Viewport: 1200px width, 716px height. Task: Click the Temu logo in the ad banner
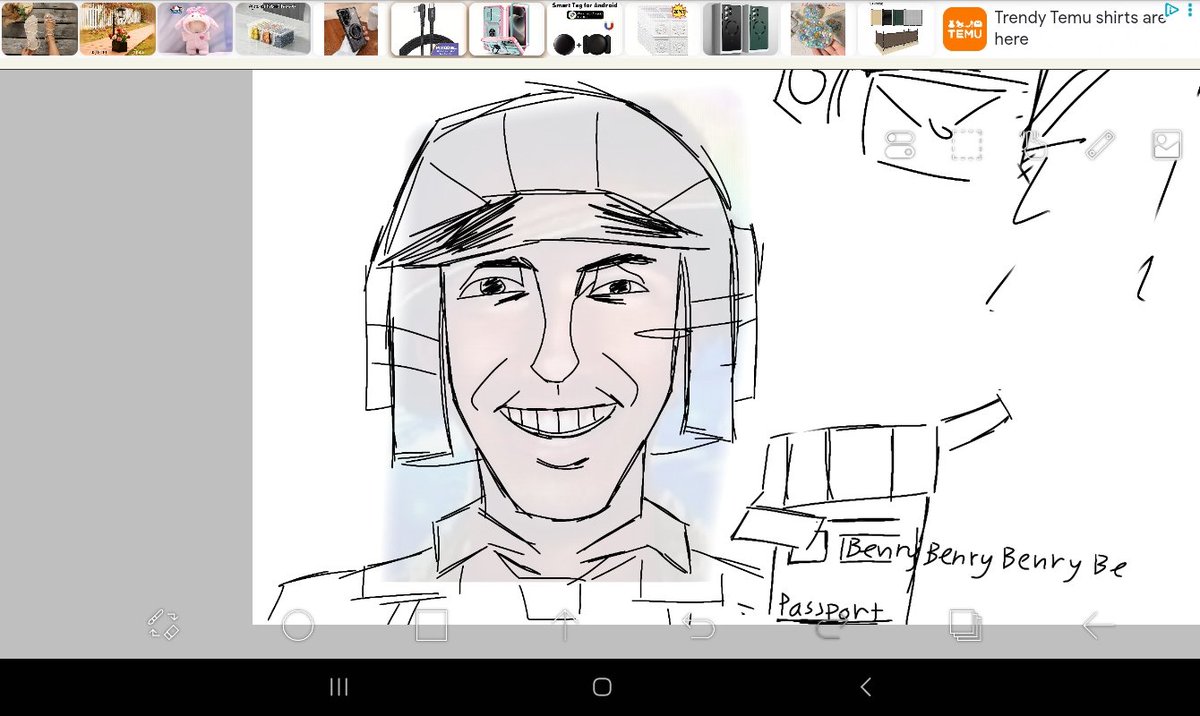click(965, 29)
